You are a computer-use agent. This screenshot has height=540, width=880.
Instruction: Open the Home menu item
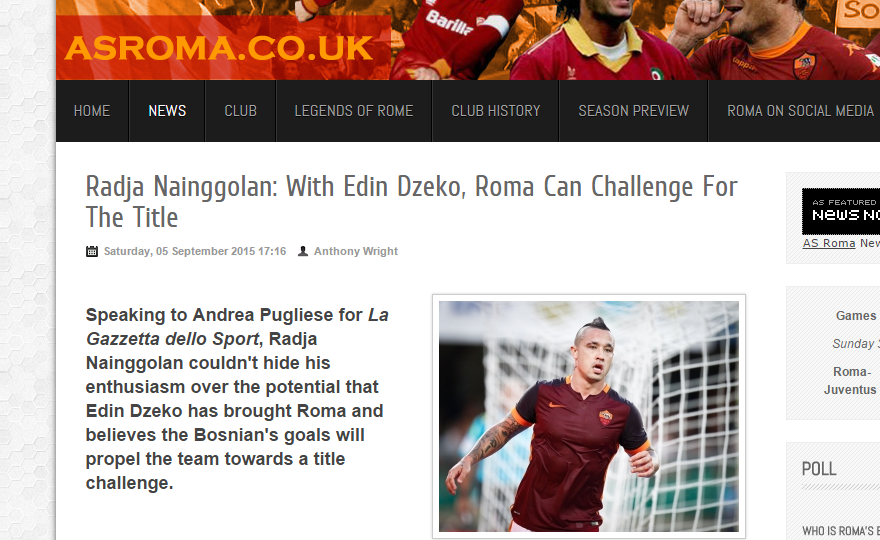click(92, 111)
